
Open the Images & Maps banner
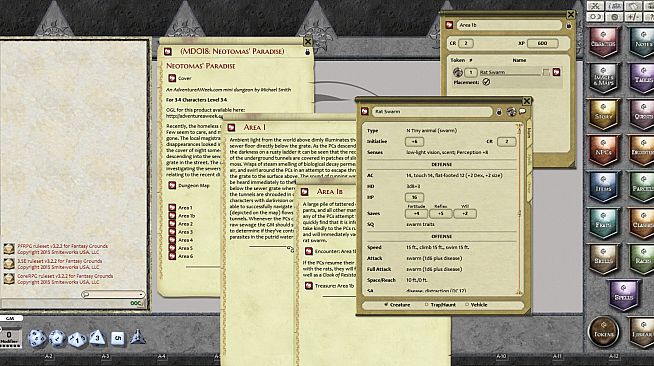603,78
